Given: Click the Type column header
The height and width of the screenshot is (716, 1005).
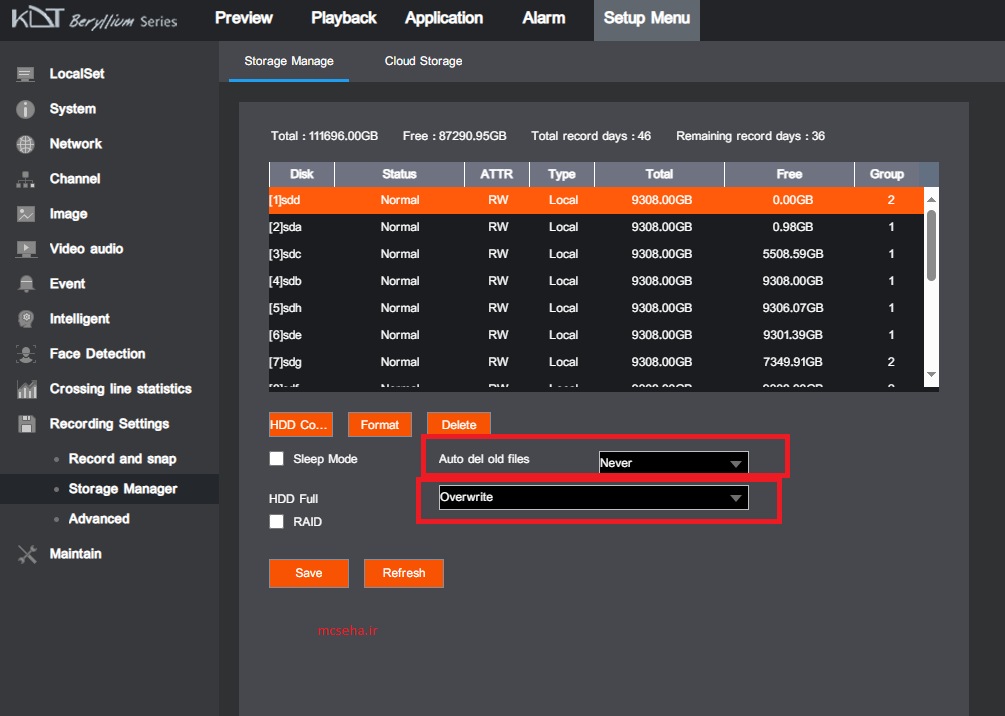Looking at the screenshot, I should pos(562,174).
